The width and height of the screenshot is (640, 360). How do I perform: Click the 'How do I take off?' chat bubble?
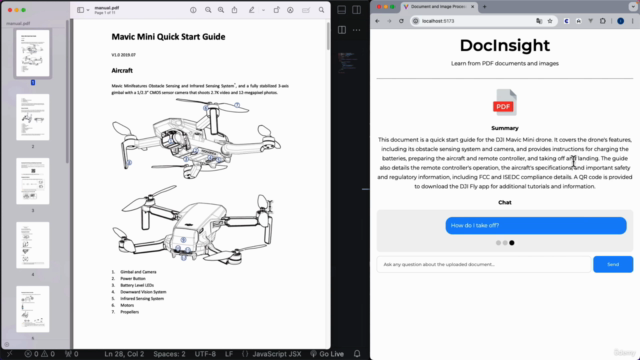click(536, 226)
